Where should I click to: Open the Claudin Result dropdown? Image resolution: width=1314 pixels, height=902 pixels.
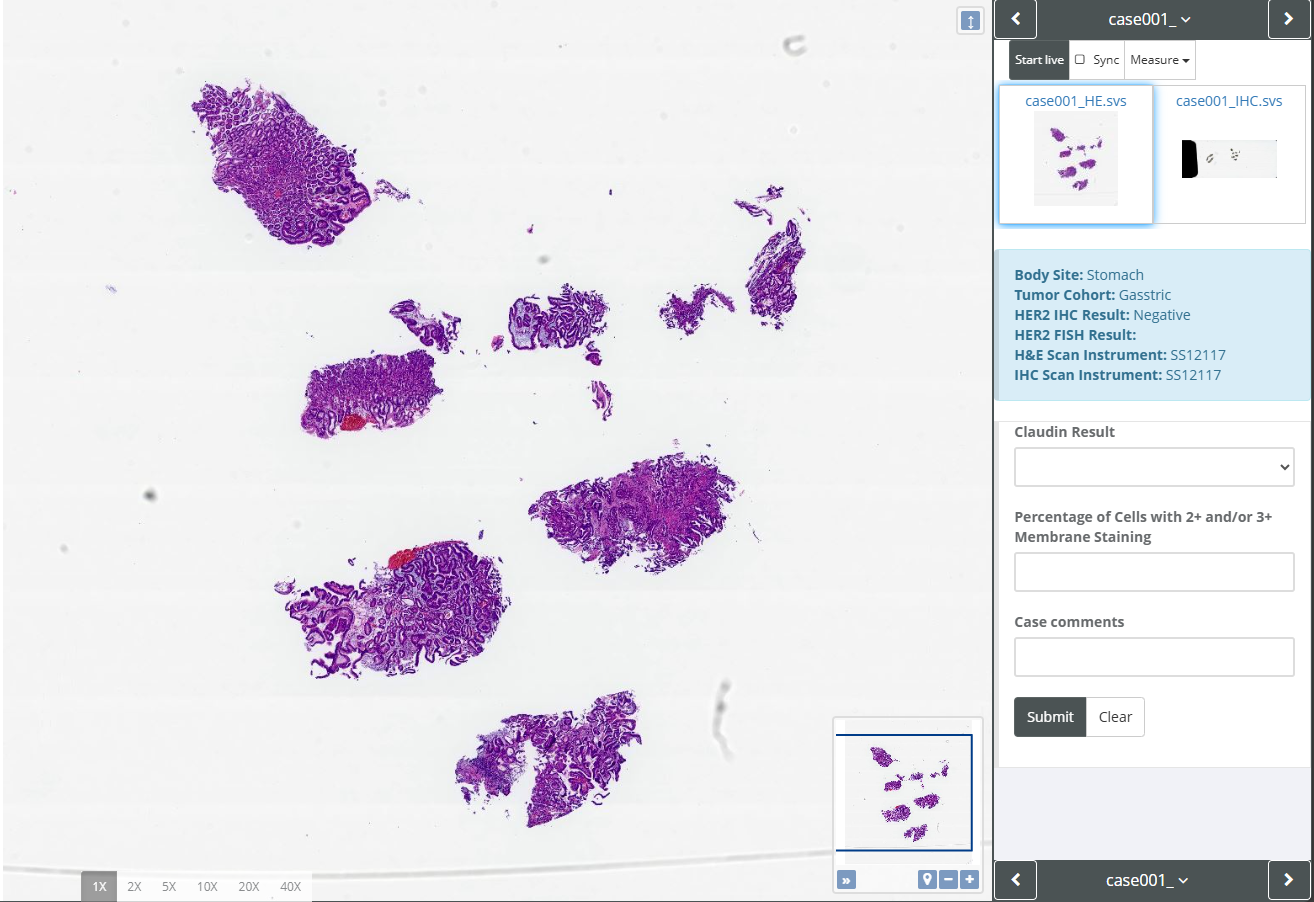1154,467
